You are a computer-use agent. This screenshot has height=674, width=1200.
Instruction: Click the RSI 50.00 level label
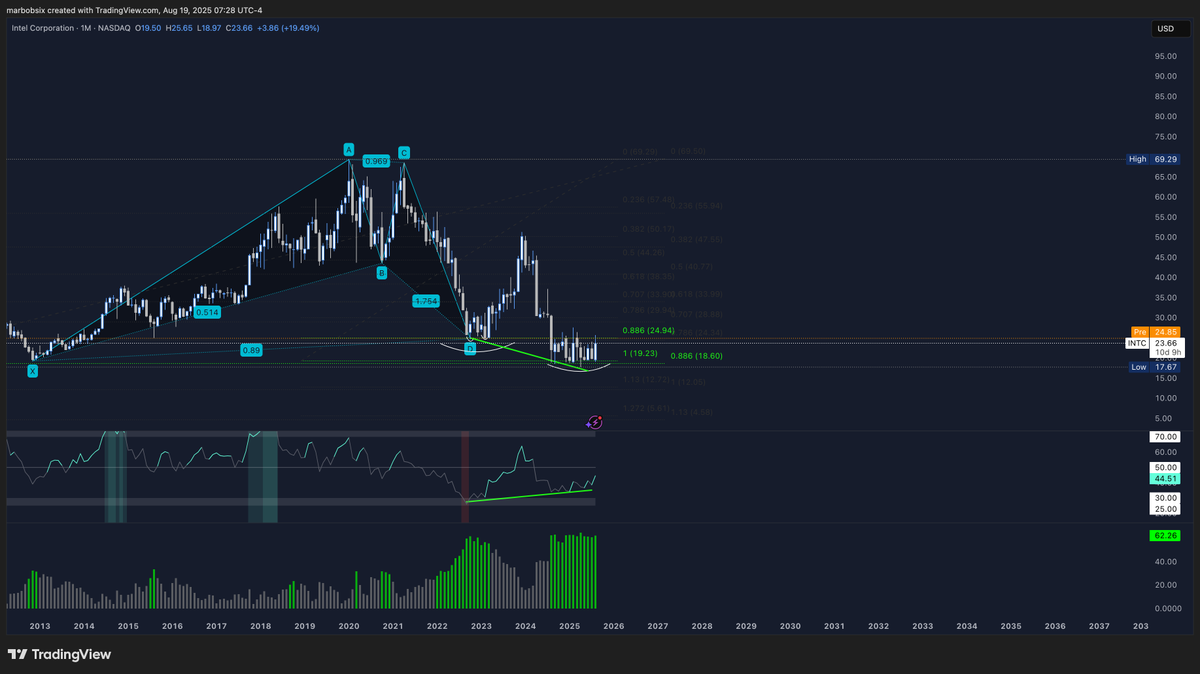click(1166, 467)
